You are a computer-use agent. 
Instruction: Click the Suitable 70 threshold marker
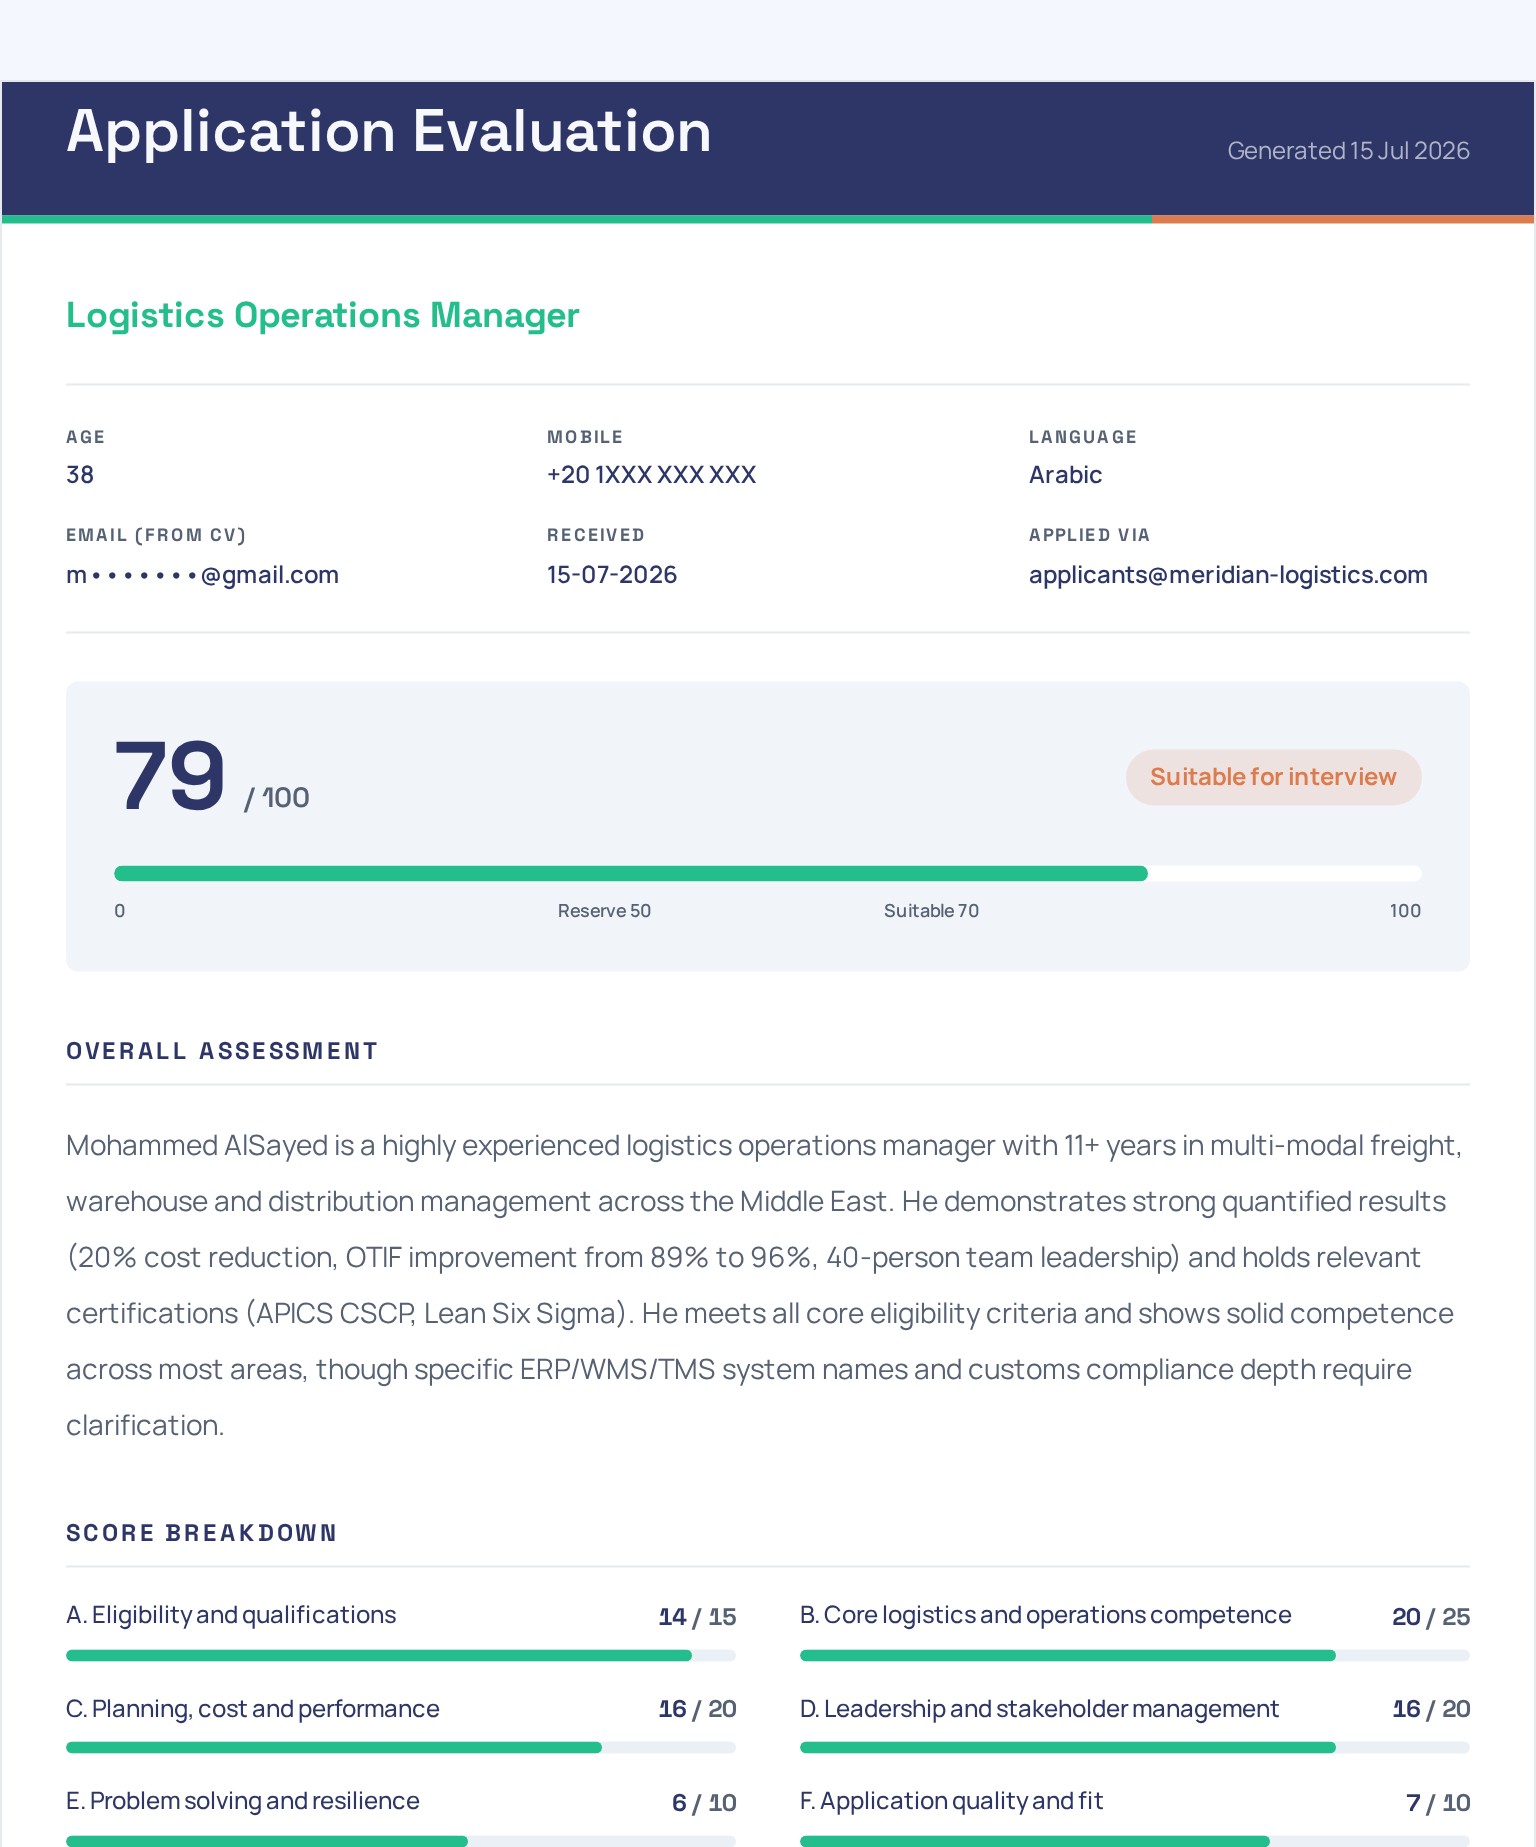931,911
